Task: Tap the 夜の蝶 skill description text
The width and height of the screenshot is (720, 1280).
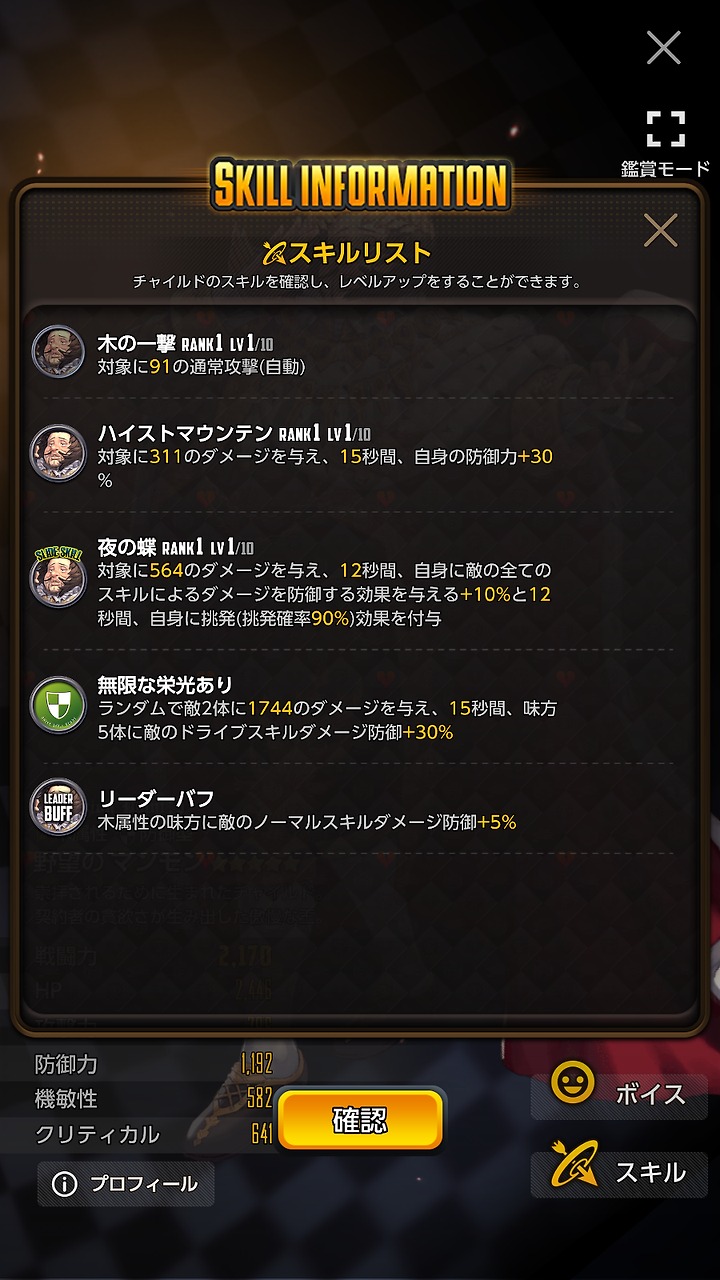Action: click(x=325, y=594)
